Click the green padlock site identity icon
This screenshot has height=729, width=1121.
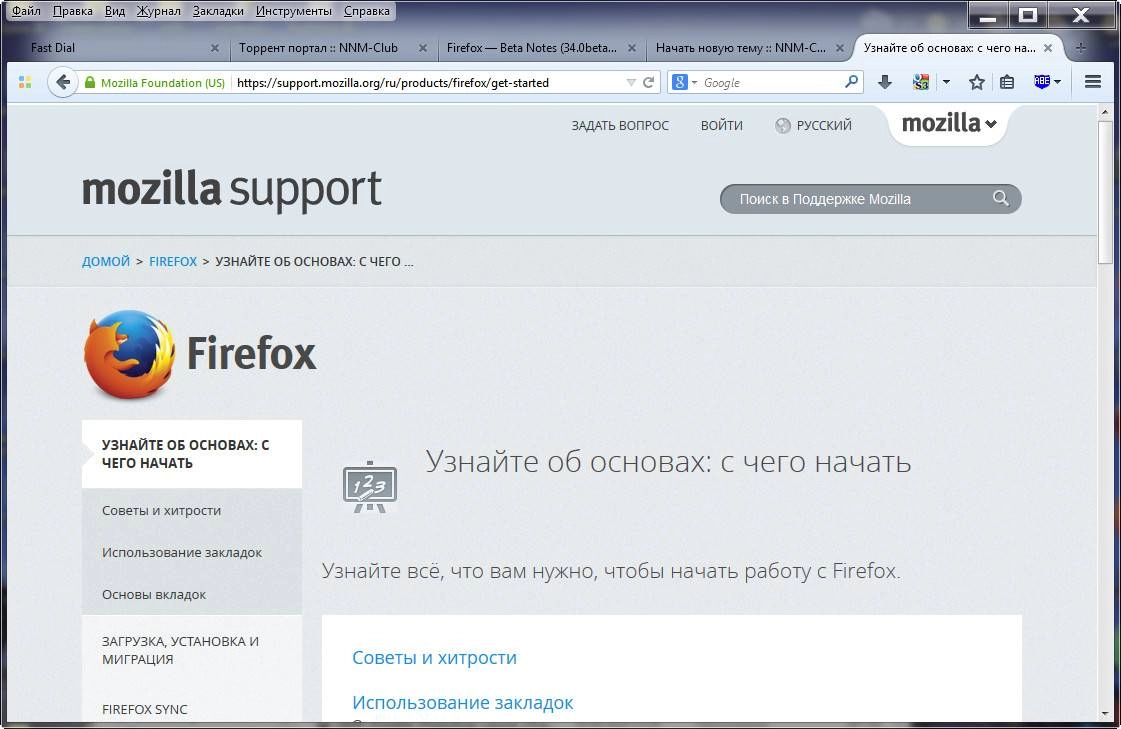pos(90,82)
